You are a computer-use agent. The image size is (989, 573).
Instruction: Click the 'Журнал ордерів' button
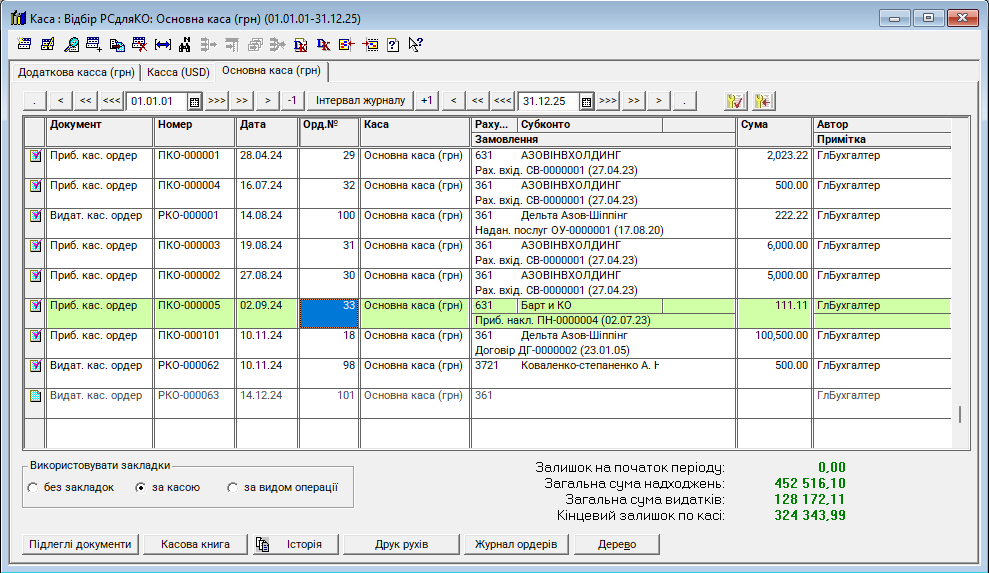[516, 544]
